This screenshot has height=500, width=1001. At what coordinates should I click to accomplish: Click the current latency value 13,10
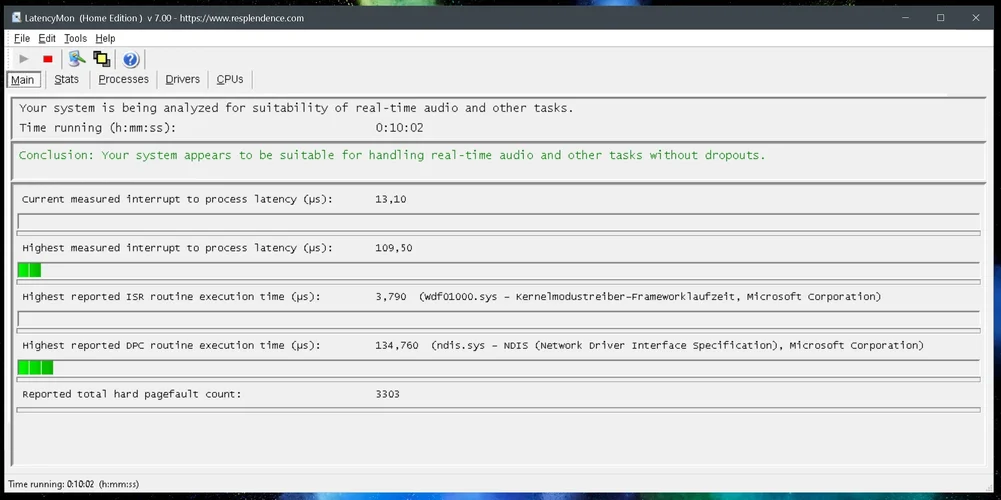(x=391, y=199)
